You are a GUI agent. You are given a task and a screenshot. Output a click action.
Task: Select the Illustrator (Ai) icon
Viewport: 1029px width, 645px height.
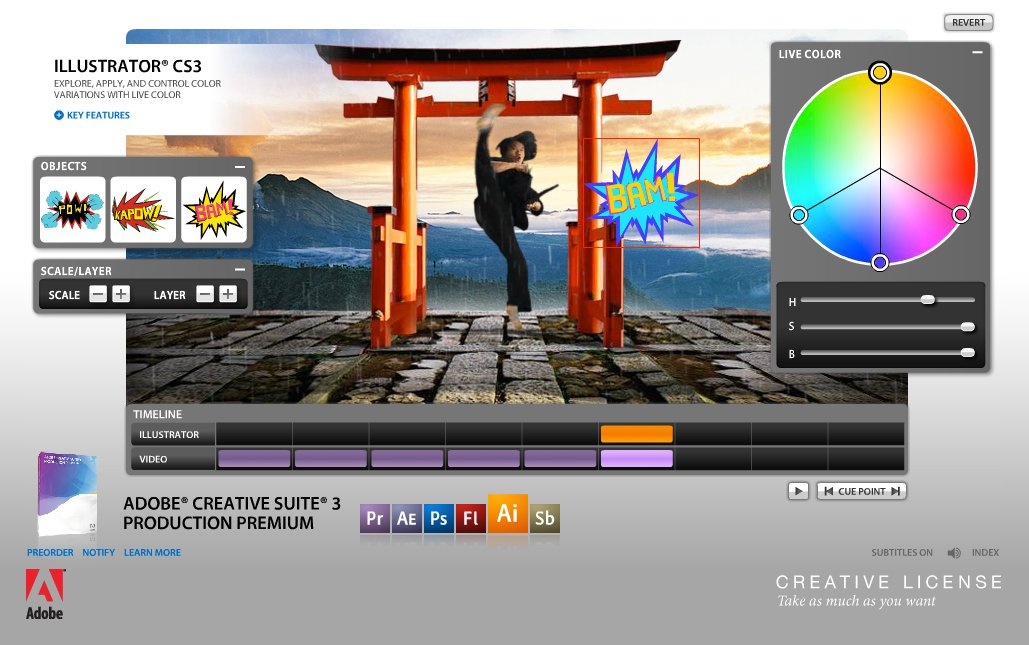(x=507, y=513)
